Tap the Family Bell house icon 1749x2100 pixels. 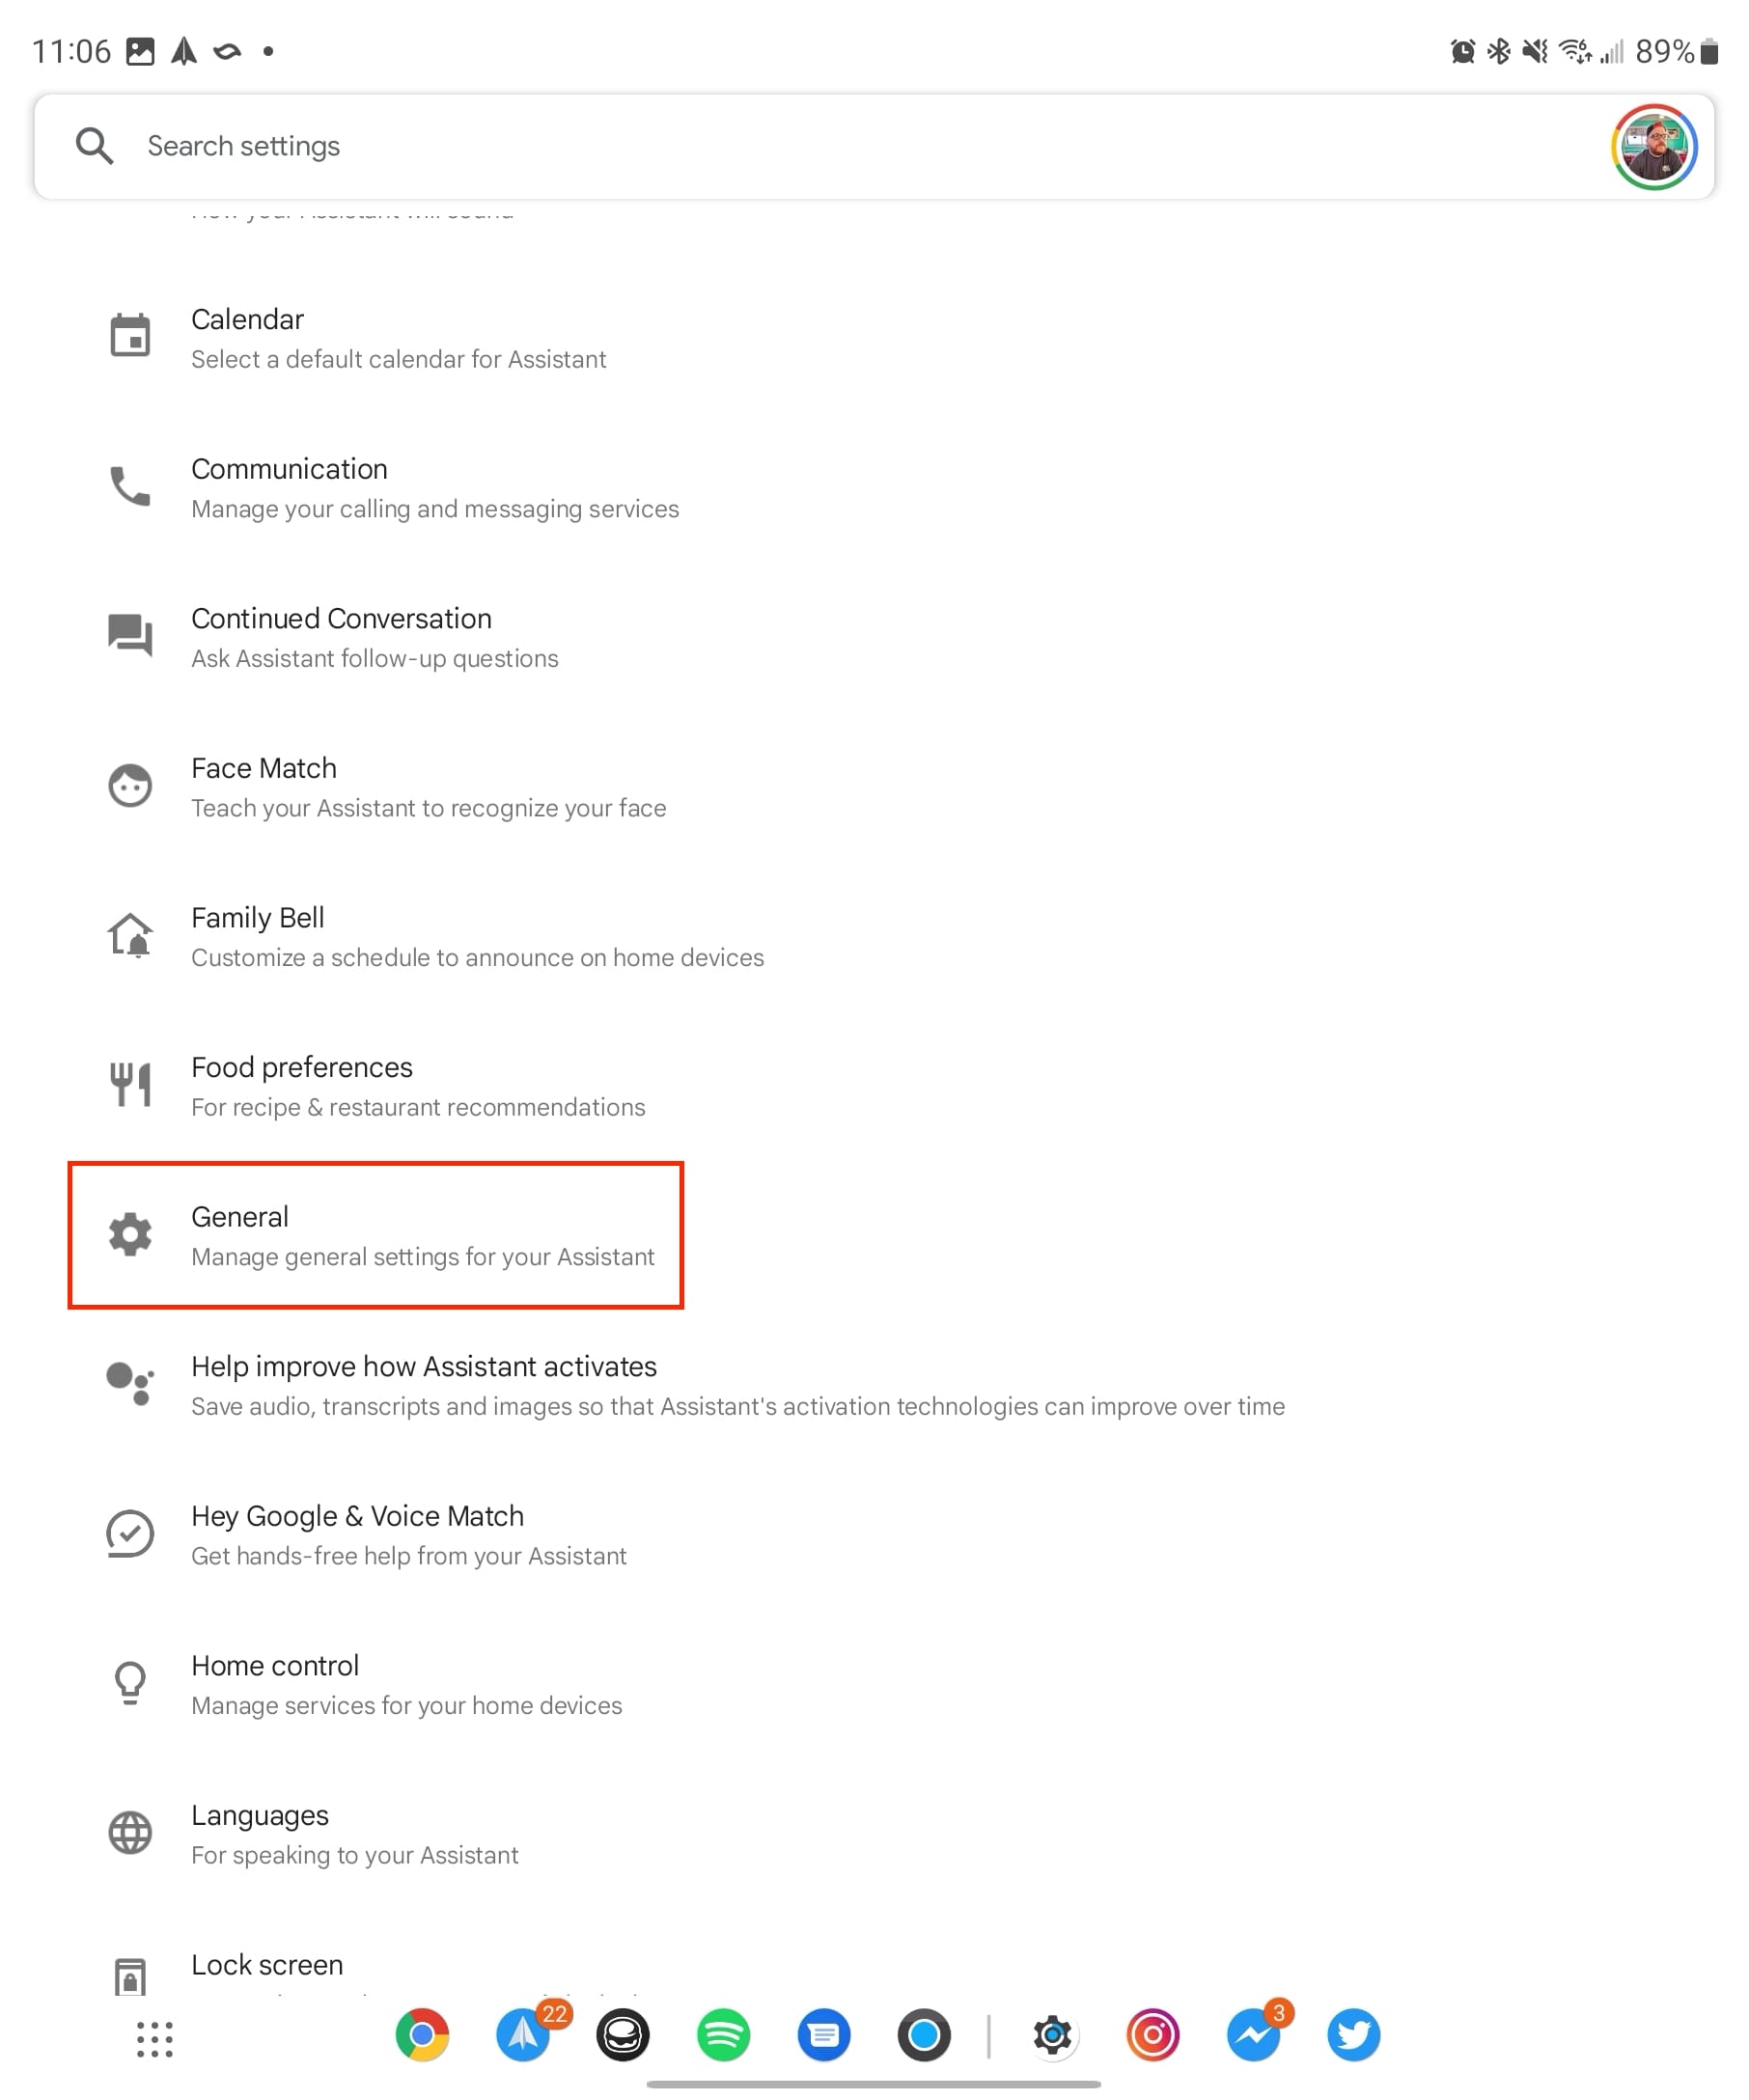[130, 935]
